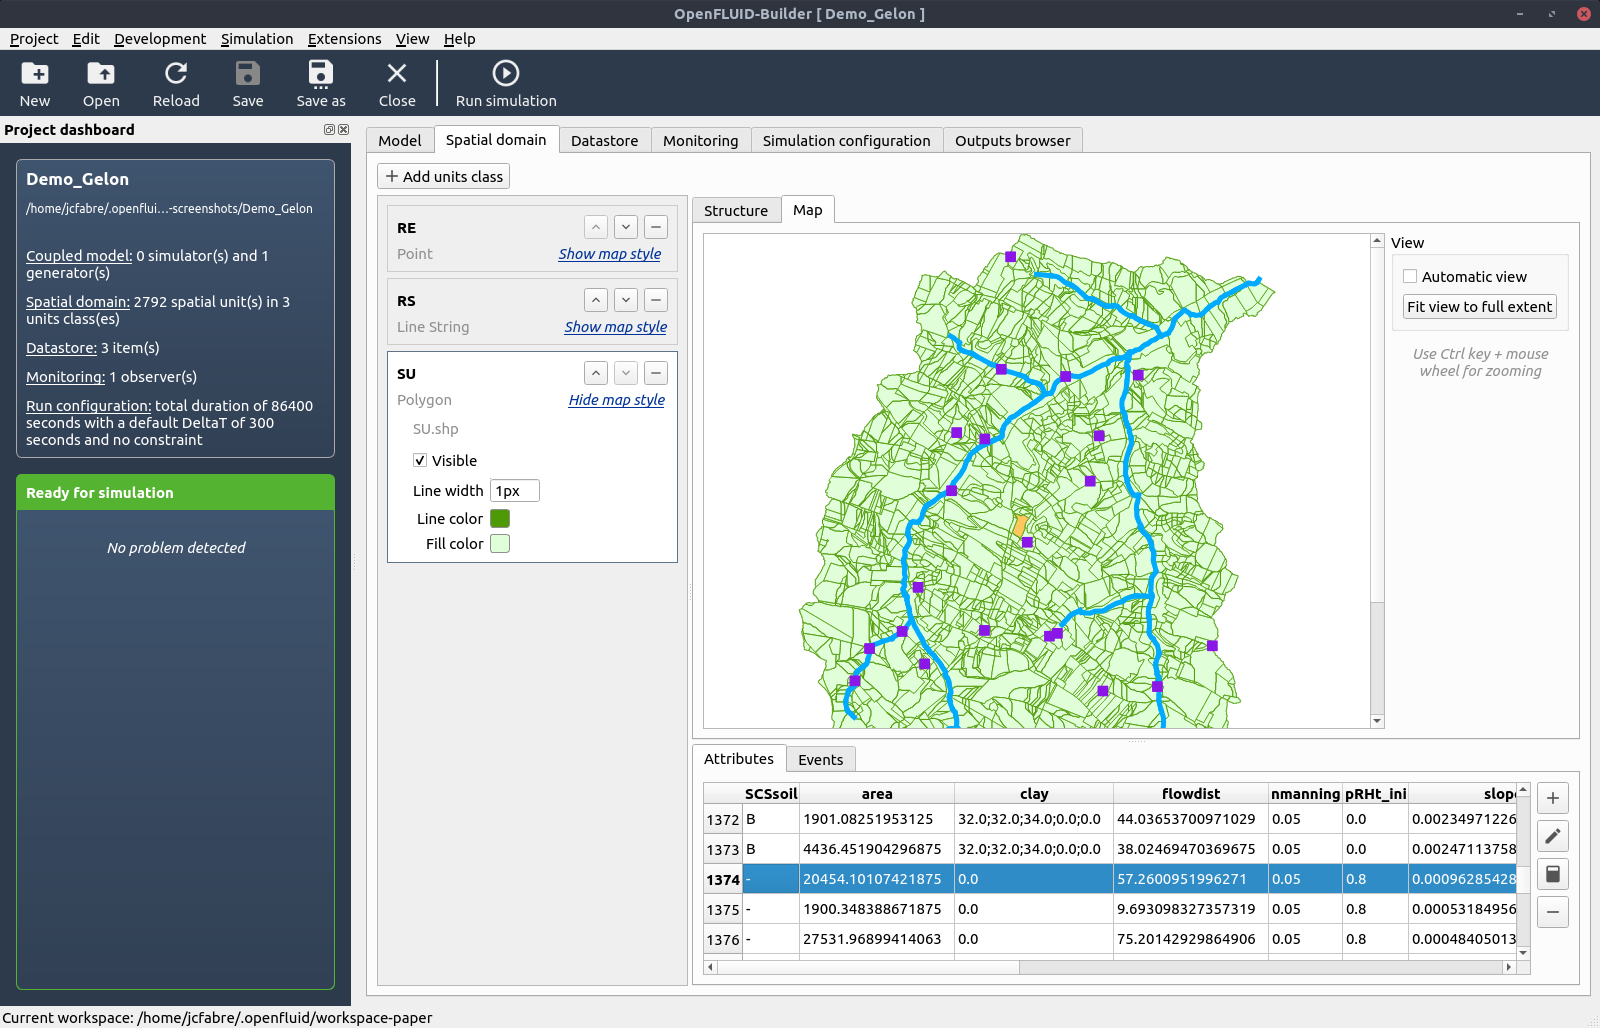
Task: Click the Save as toolbar icon
Action: pyautogui.click(x=321, y=73)
